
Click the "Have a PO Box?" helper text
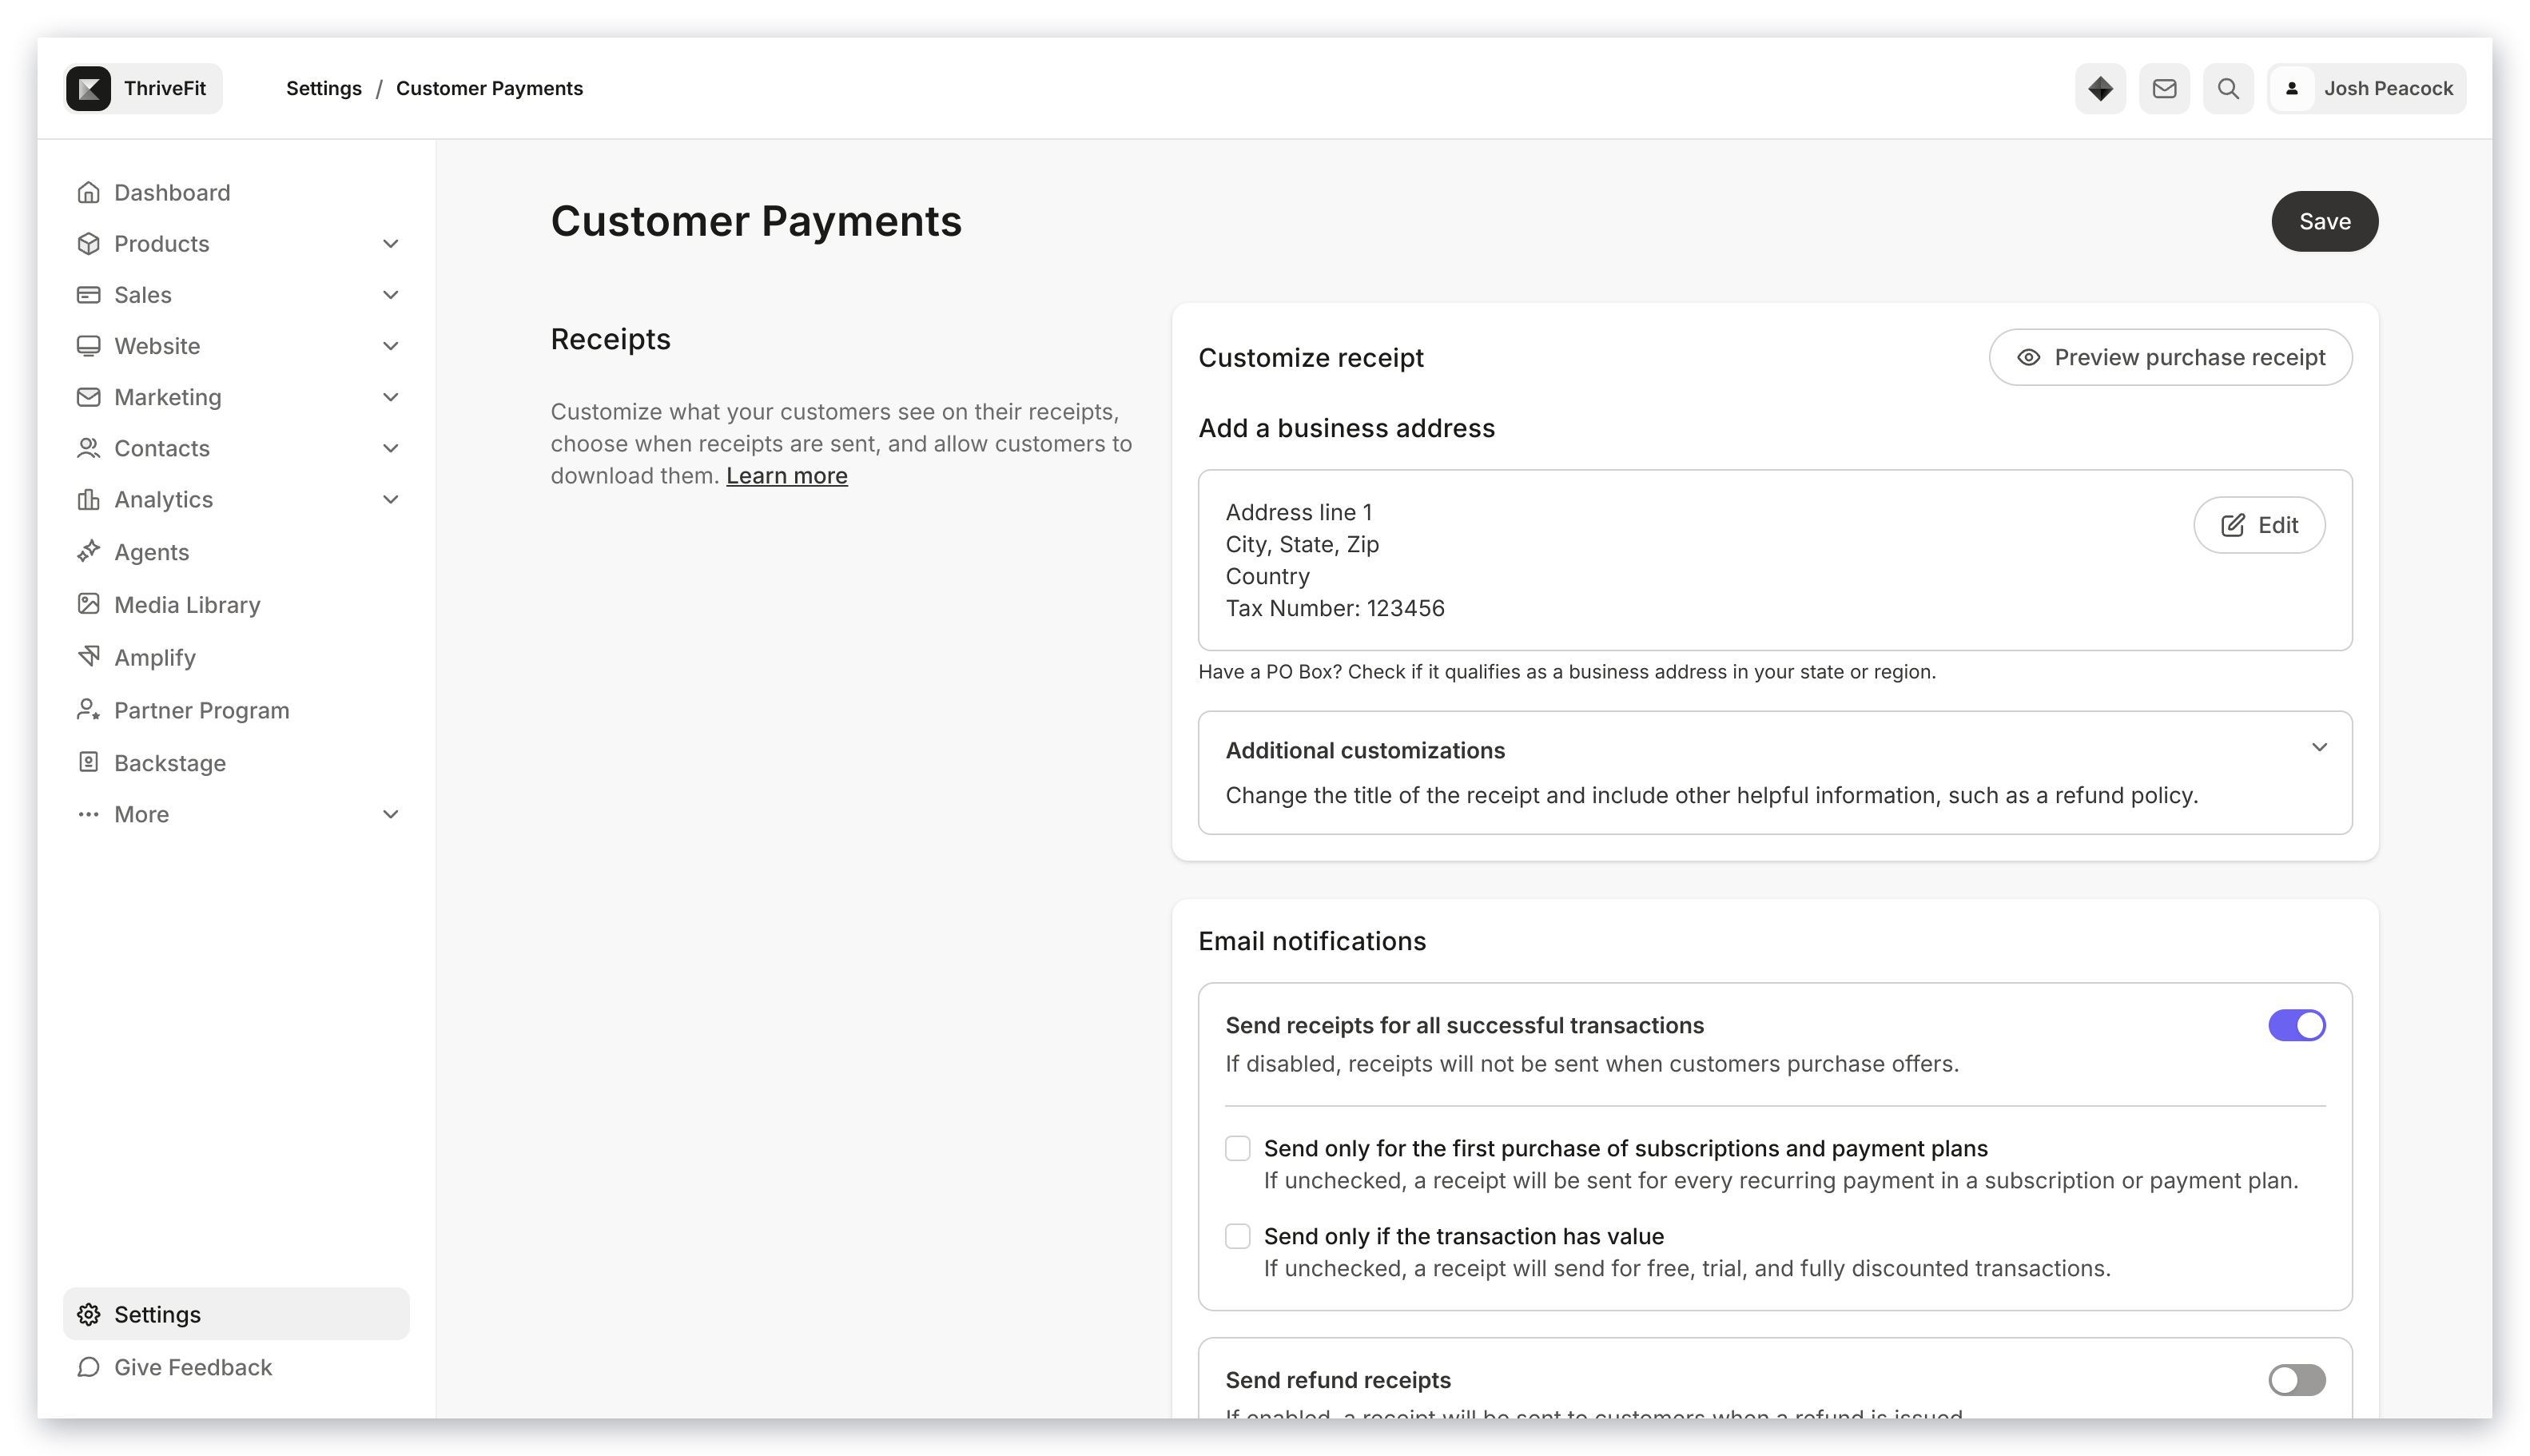(1567, 672)
